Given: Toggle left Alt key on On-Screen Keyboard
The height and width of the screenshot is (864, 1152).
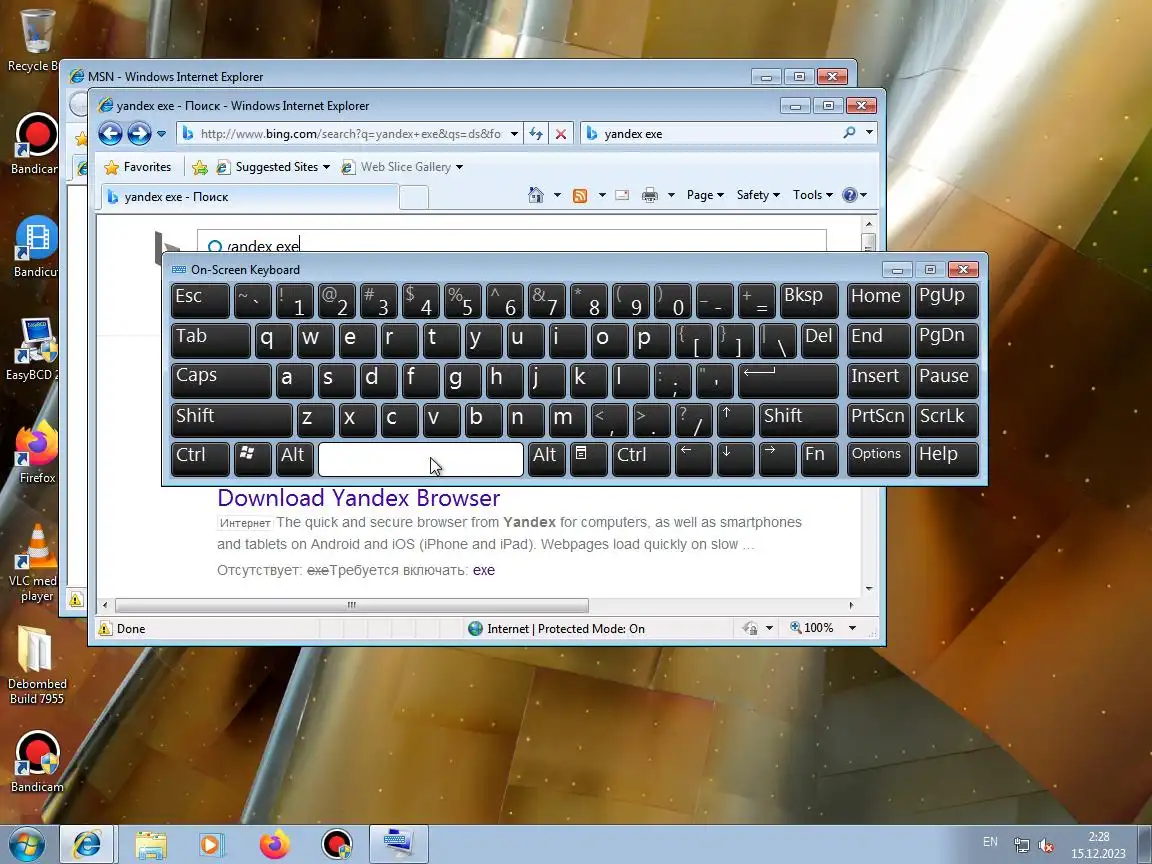Looking at the screenshot, I should tap(295, 459).
